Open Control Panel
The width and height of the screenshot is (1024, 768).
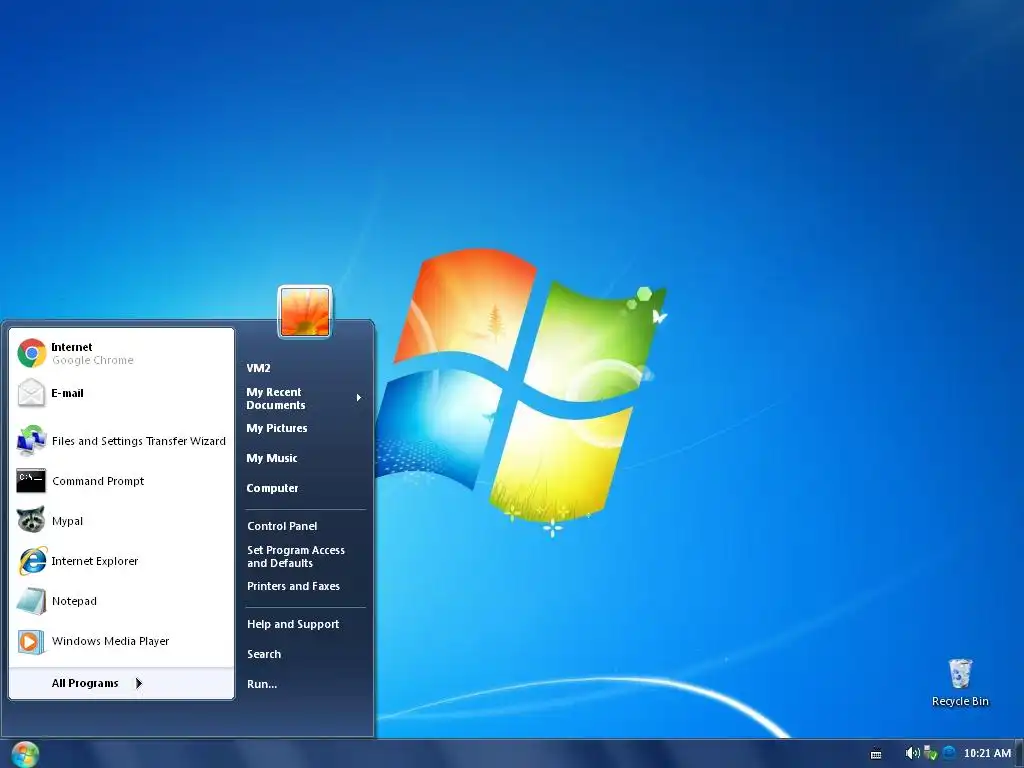(x=304, y=526)
